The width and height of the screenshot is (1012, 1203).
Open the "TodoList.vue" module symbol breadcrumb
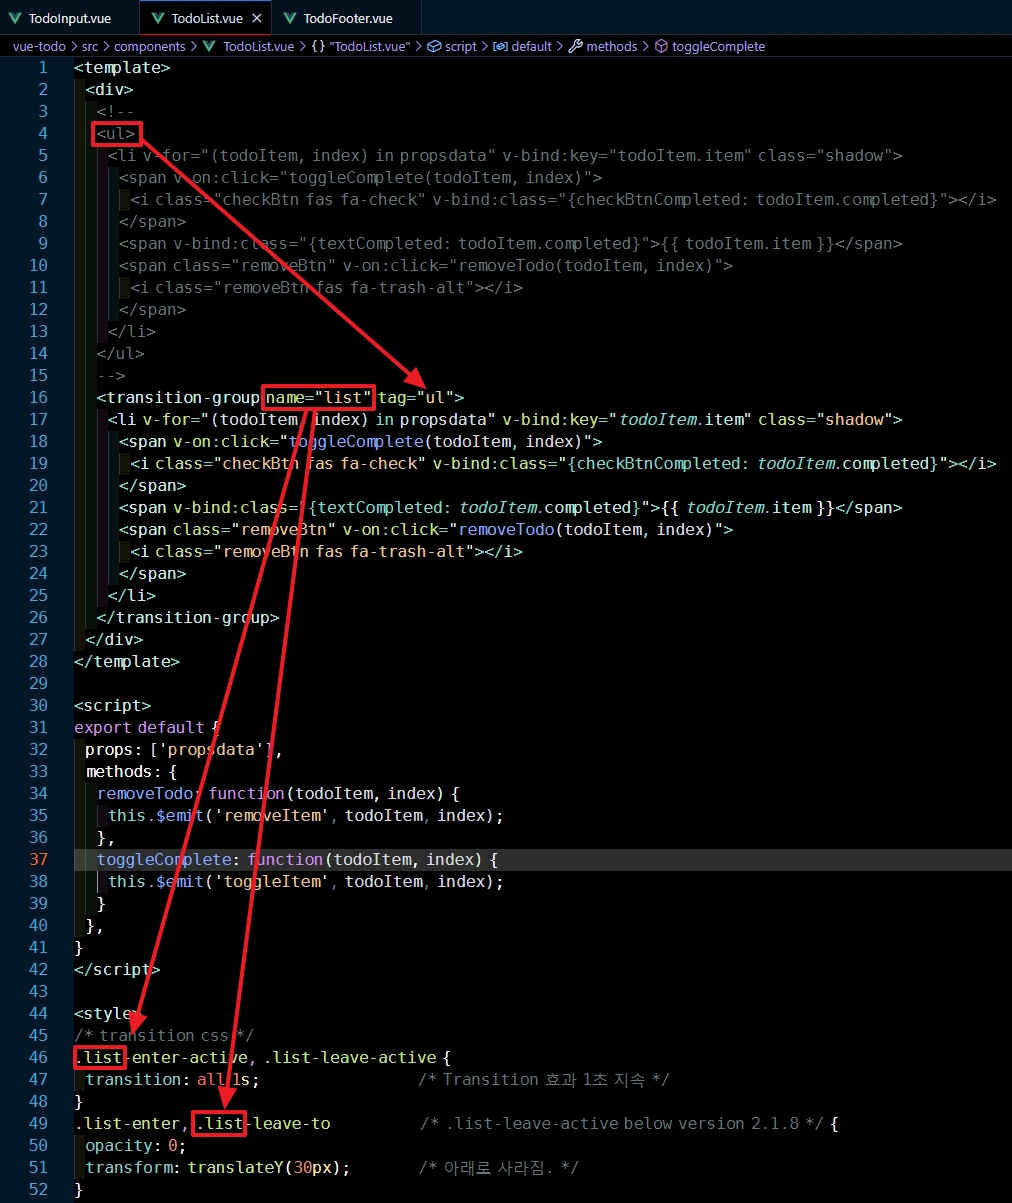[370, 46]
